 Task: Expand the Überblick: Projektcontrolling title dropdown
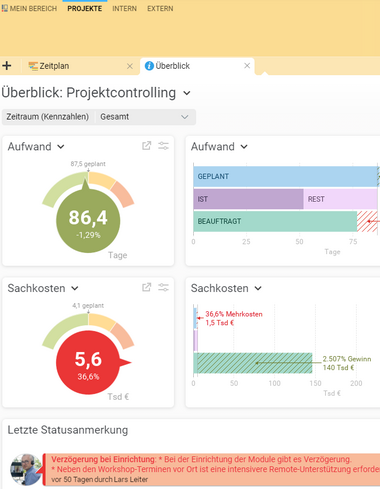[x=187, y=93]
